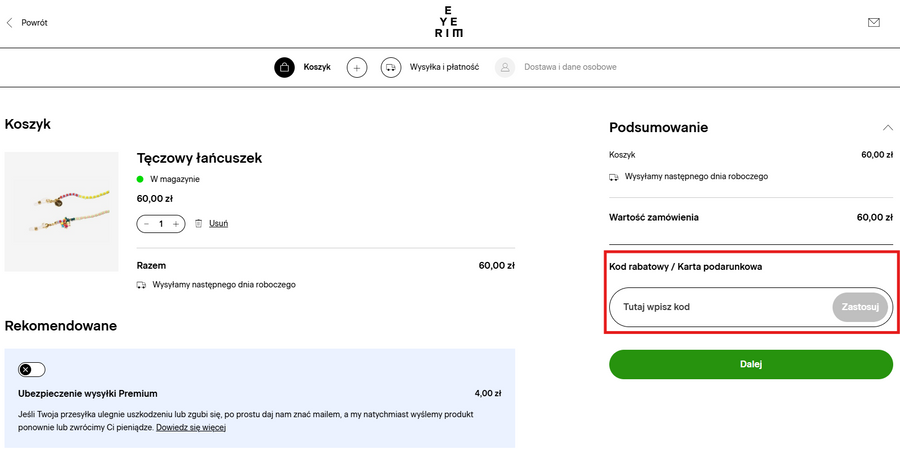Decrease quantity with the minus button
The width and height of the screenshot is (900, 449).
tap(147, 224)
